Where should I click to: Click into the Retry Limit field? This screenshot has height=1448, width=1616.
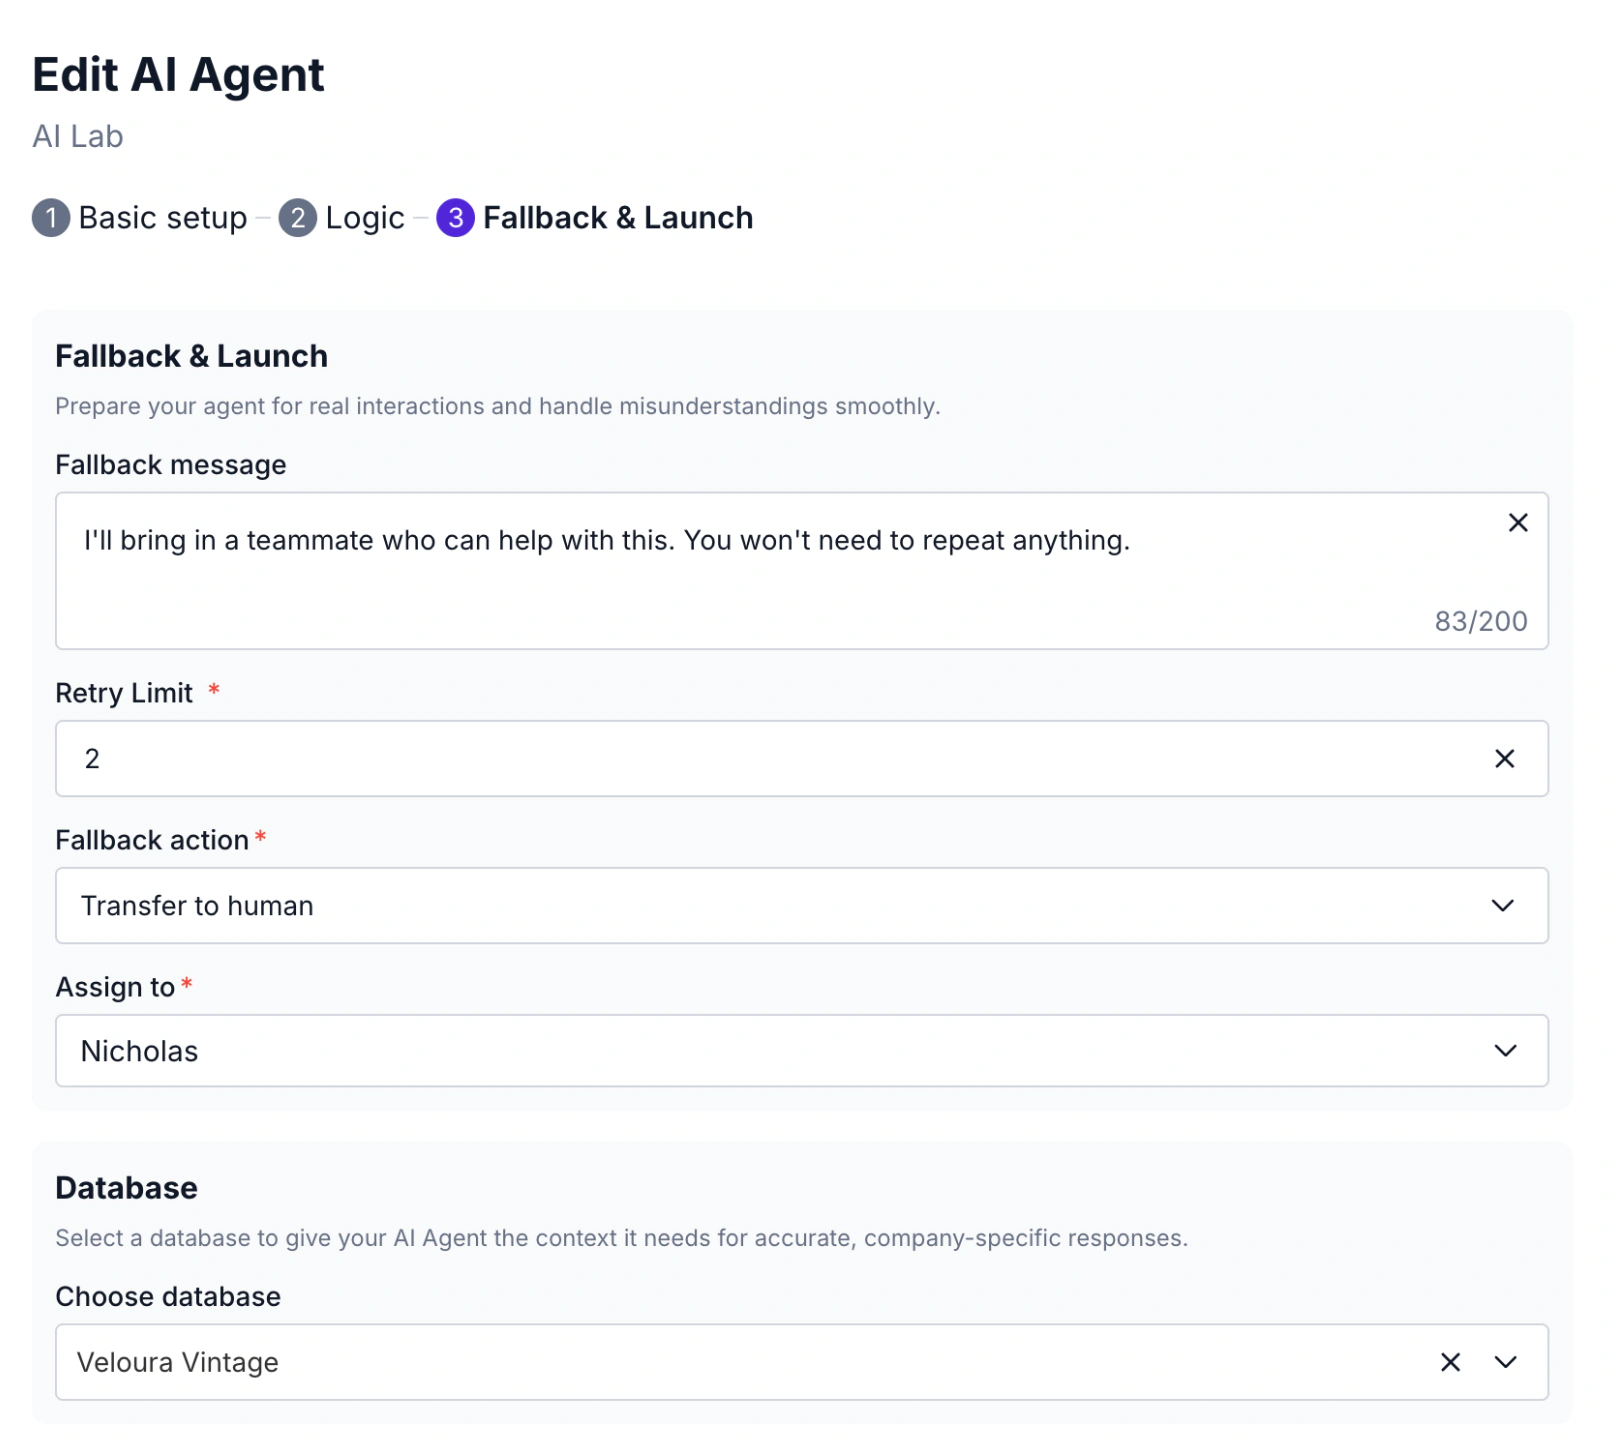click(801, 758)
